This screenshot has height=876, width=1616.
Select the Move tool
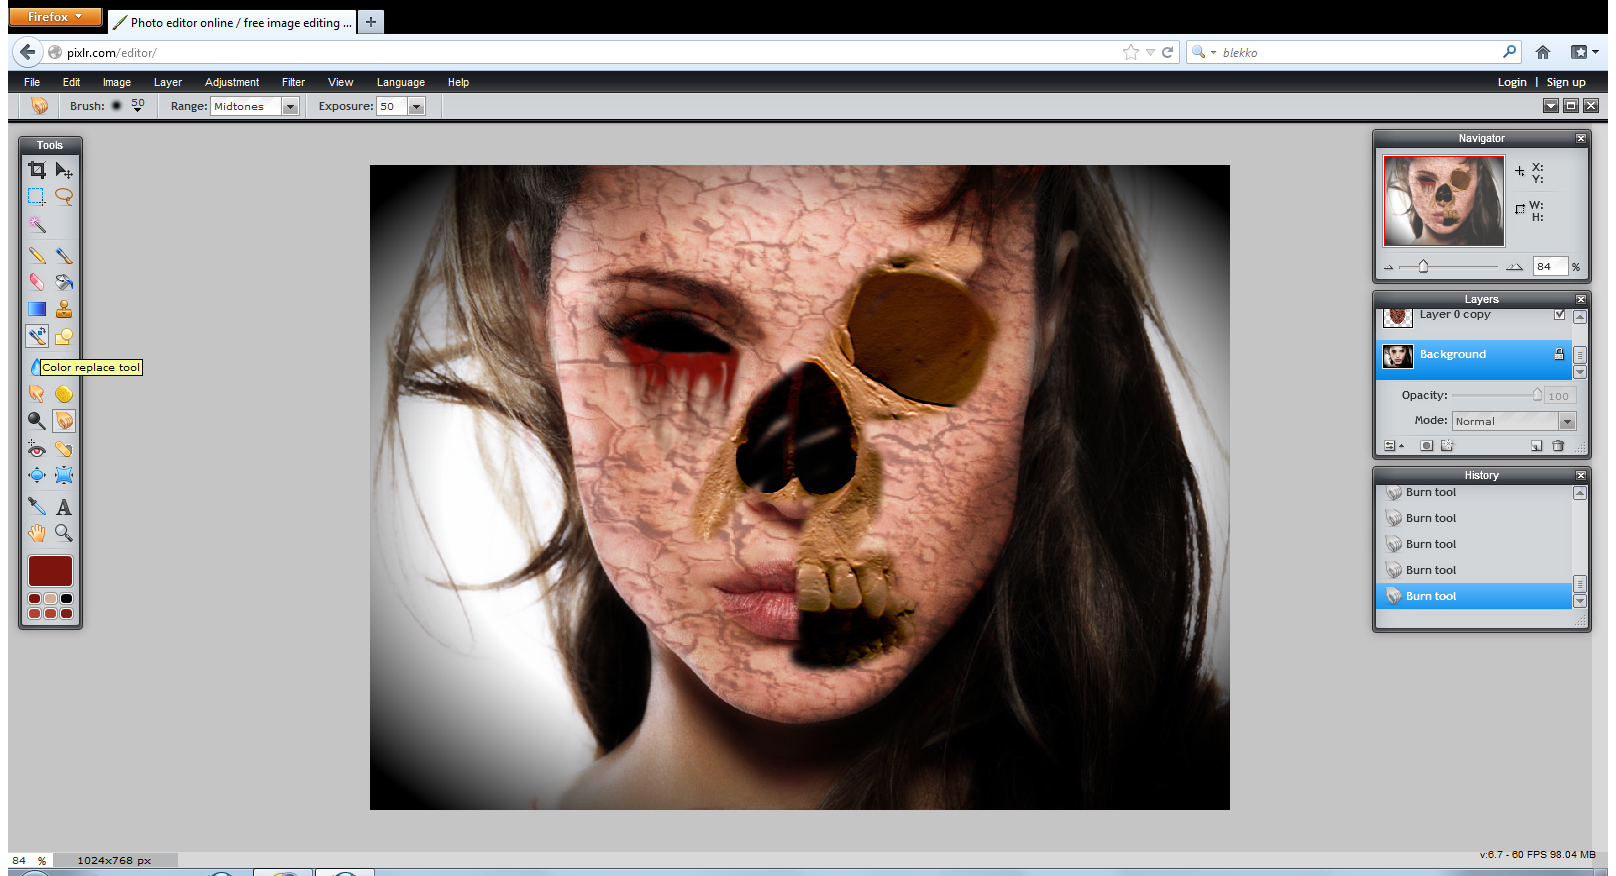click(64, 170)
